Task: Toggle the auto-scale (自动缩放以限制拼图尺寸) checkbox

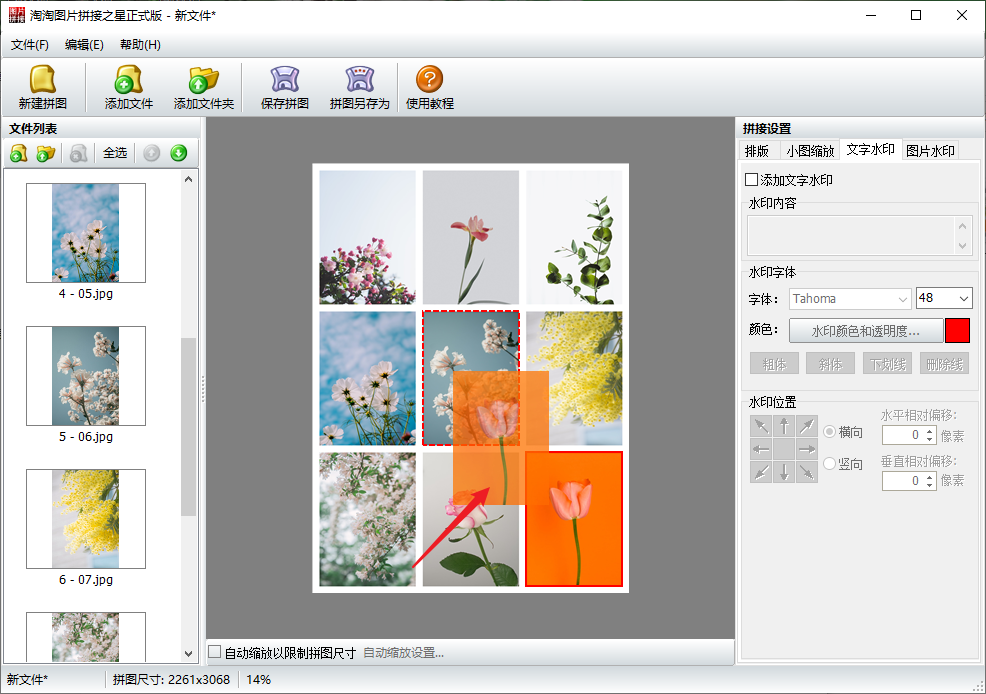Action: point(214,652)
